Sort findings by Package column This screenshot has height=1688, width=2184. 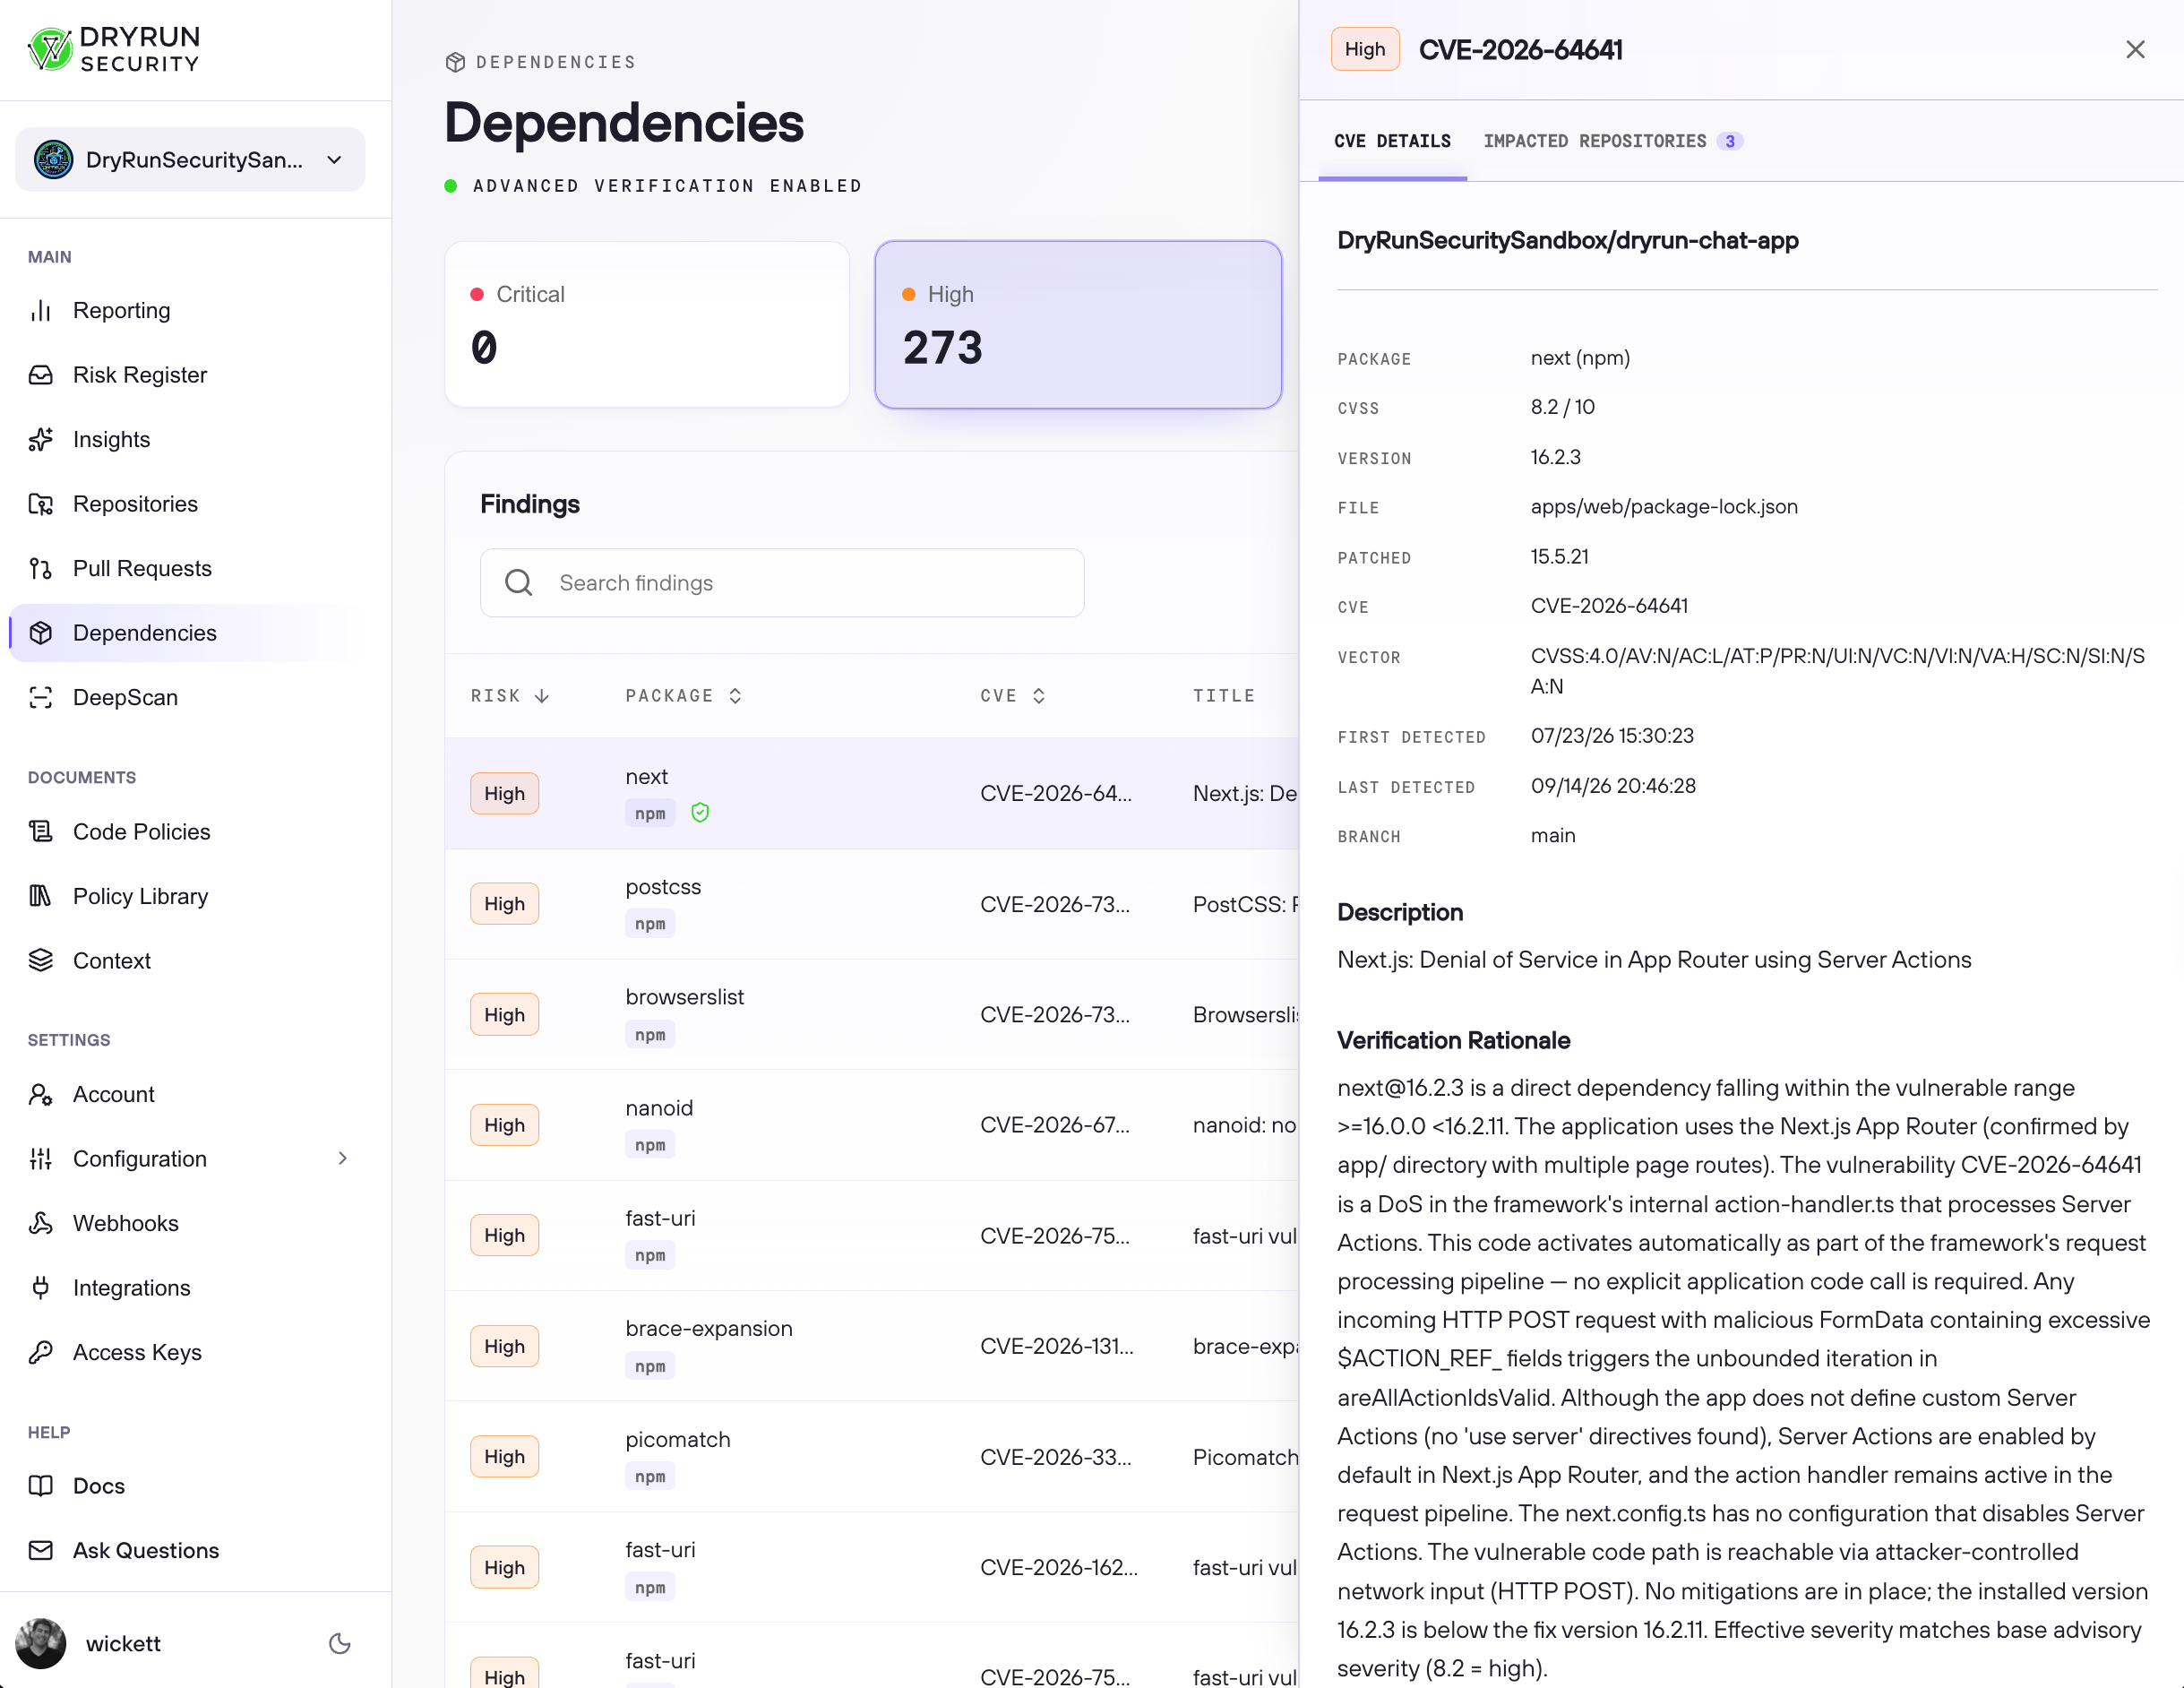[x=684, y=696]
